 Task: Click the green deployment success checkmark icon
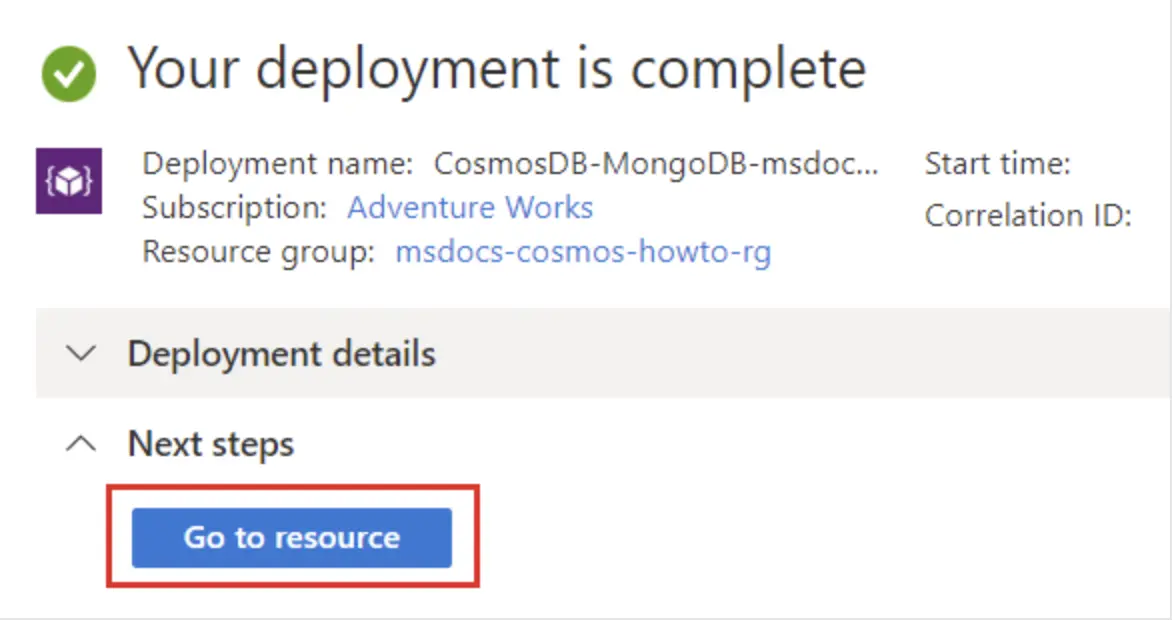[69, 73]
